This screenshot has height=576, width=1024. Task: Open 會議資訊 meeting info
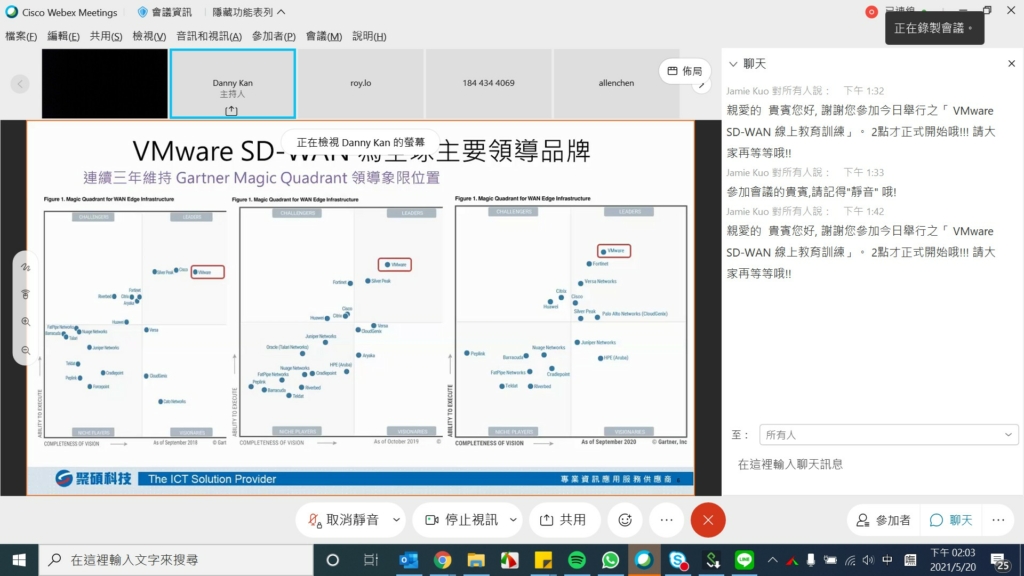point(165,12)
